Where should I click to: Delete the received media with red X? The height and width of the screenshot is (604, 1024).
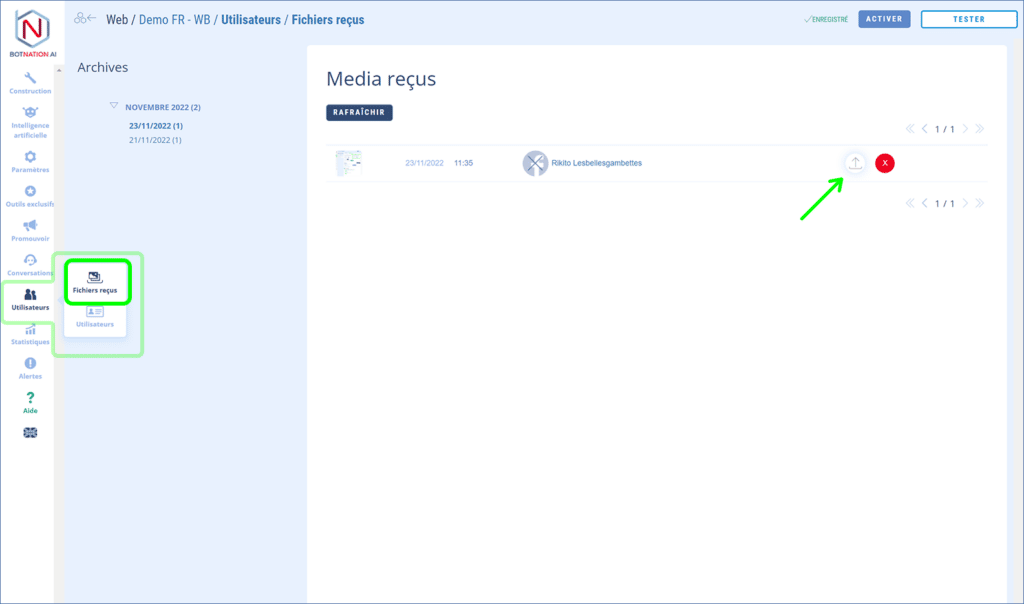[x=885, y=163]
